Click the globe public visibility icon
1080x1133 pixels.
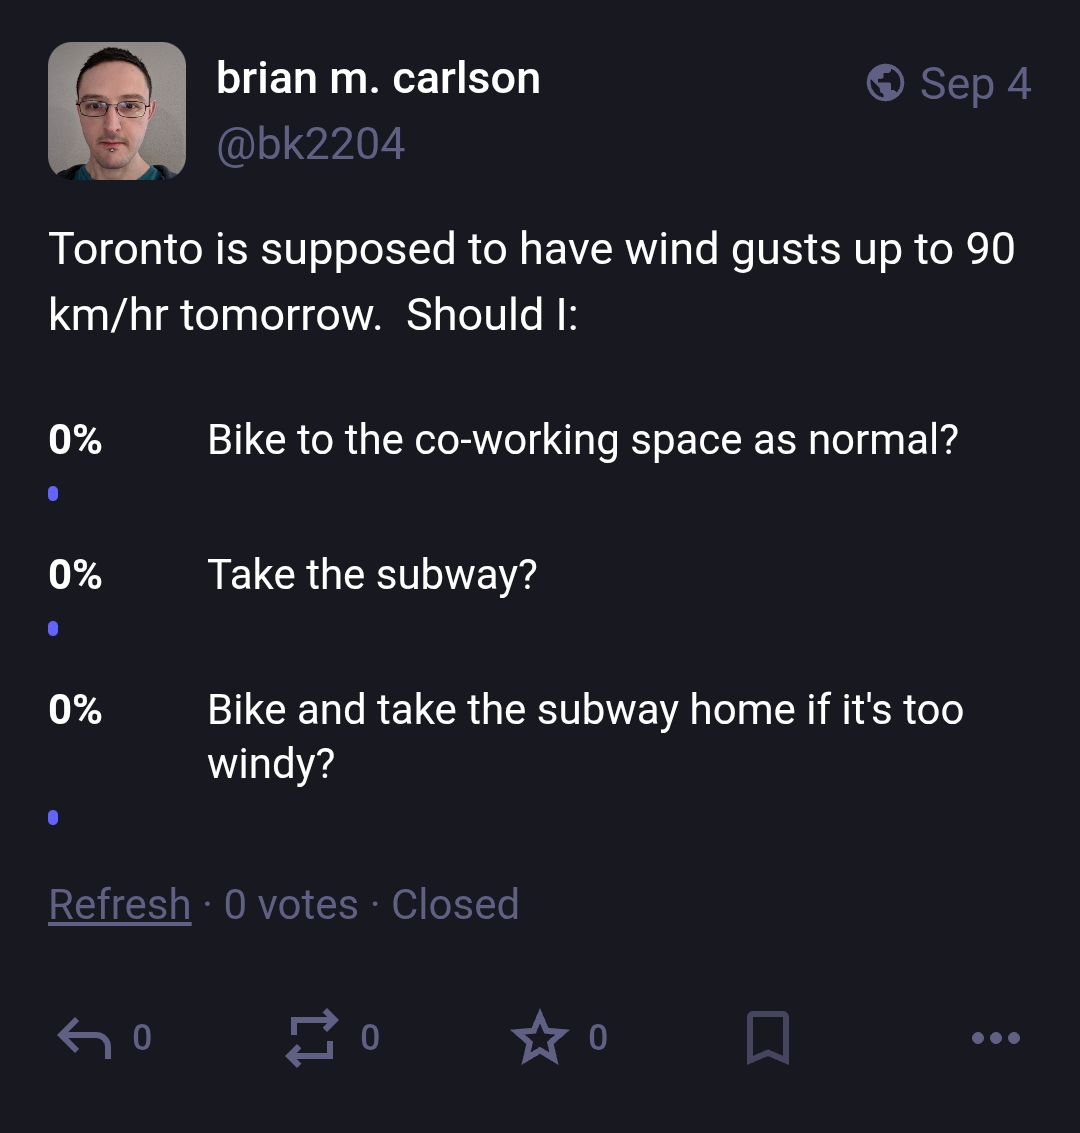pyautogui.click(x=885, y=83)
